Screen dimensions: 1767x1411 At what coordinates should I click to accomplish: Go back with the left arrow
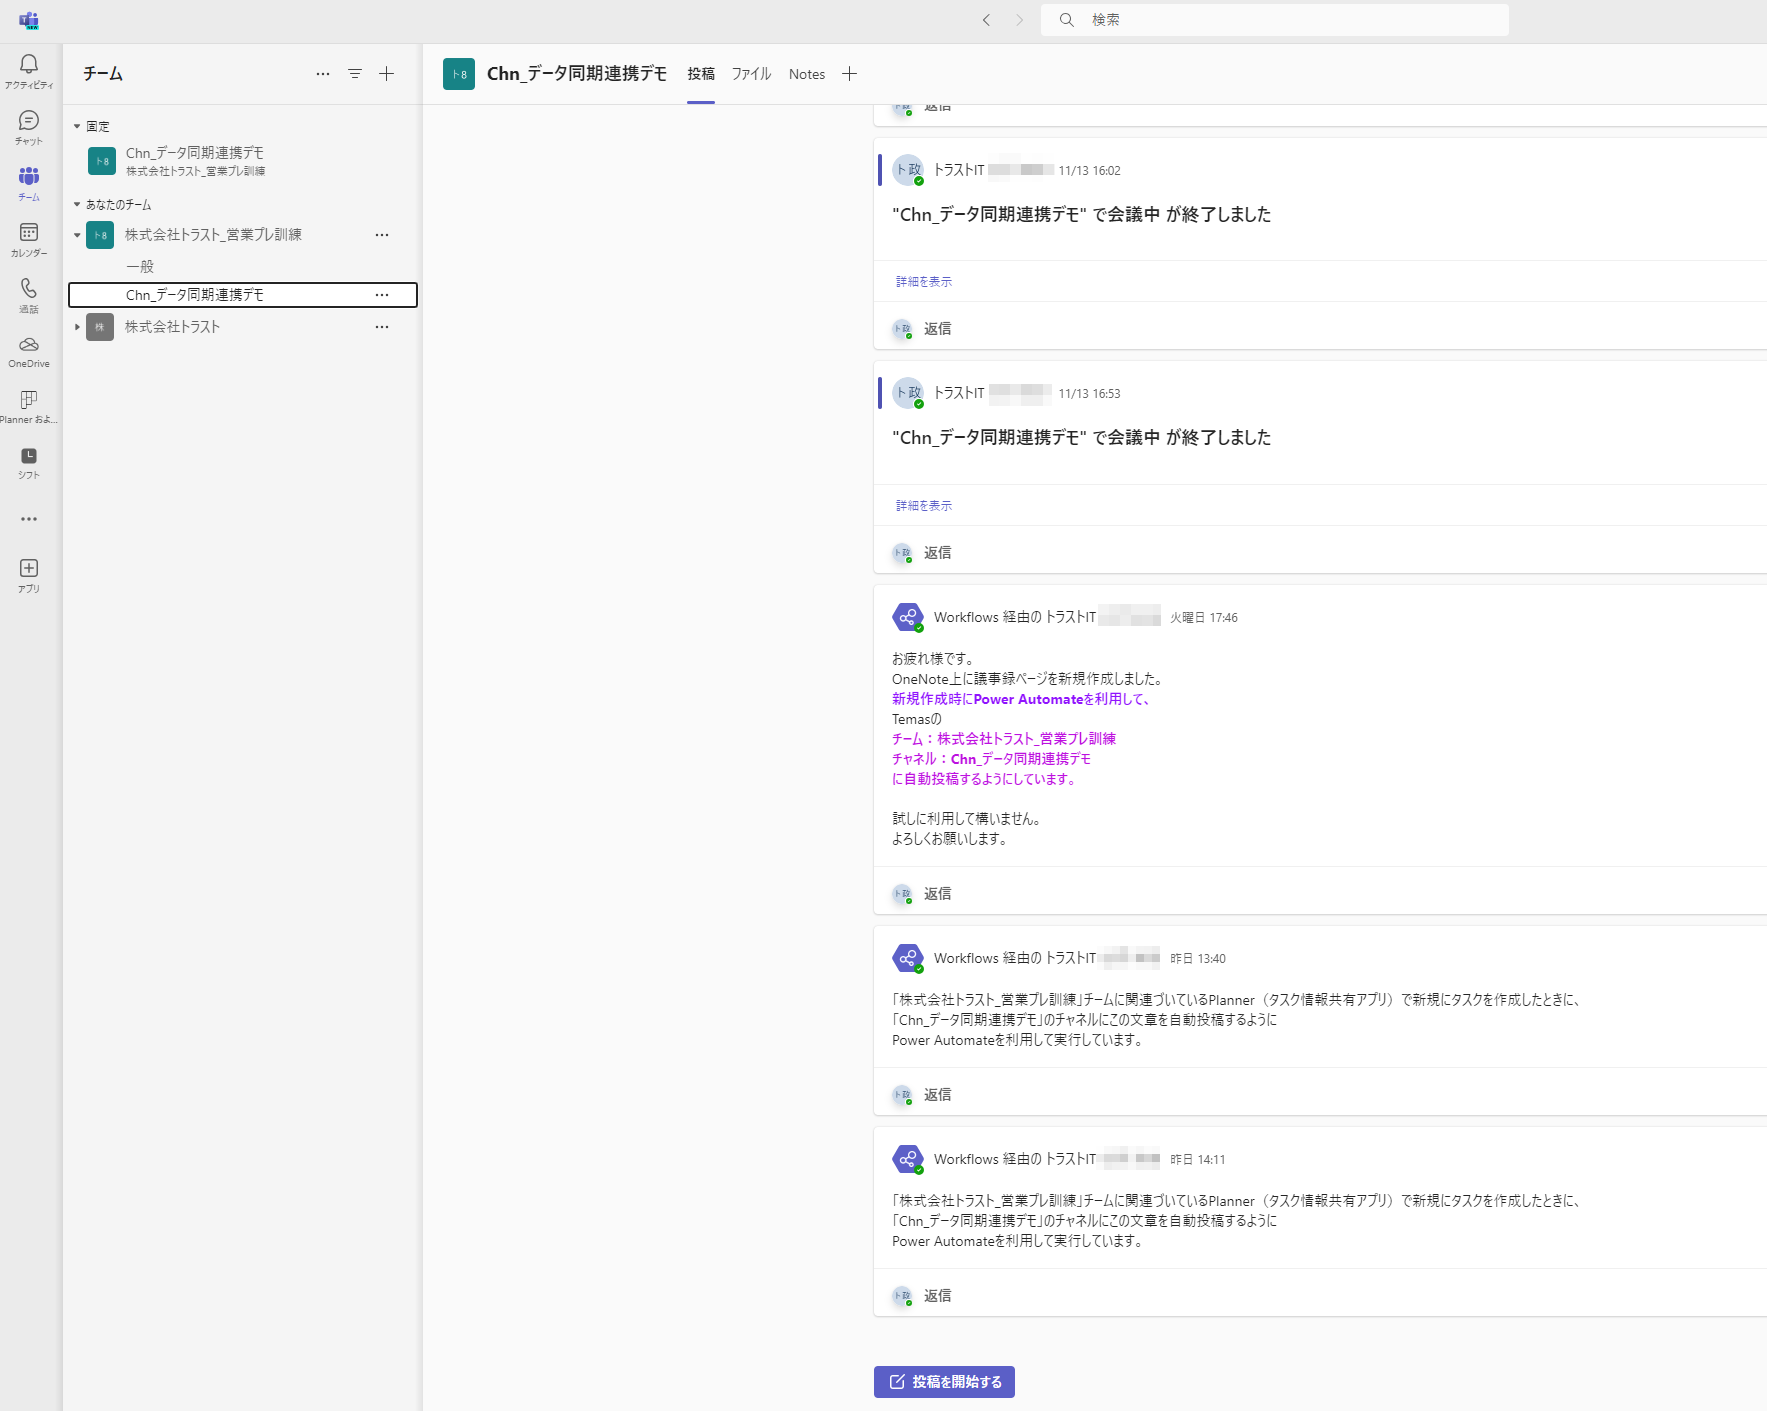point(986,20)
